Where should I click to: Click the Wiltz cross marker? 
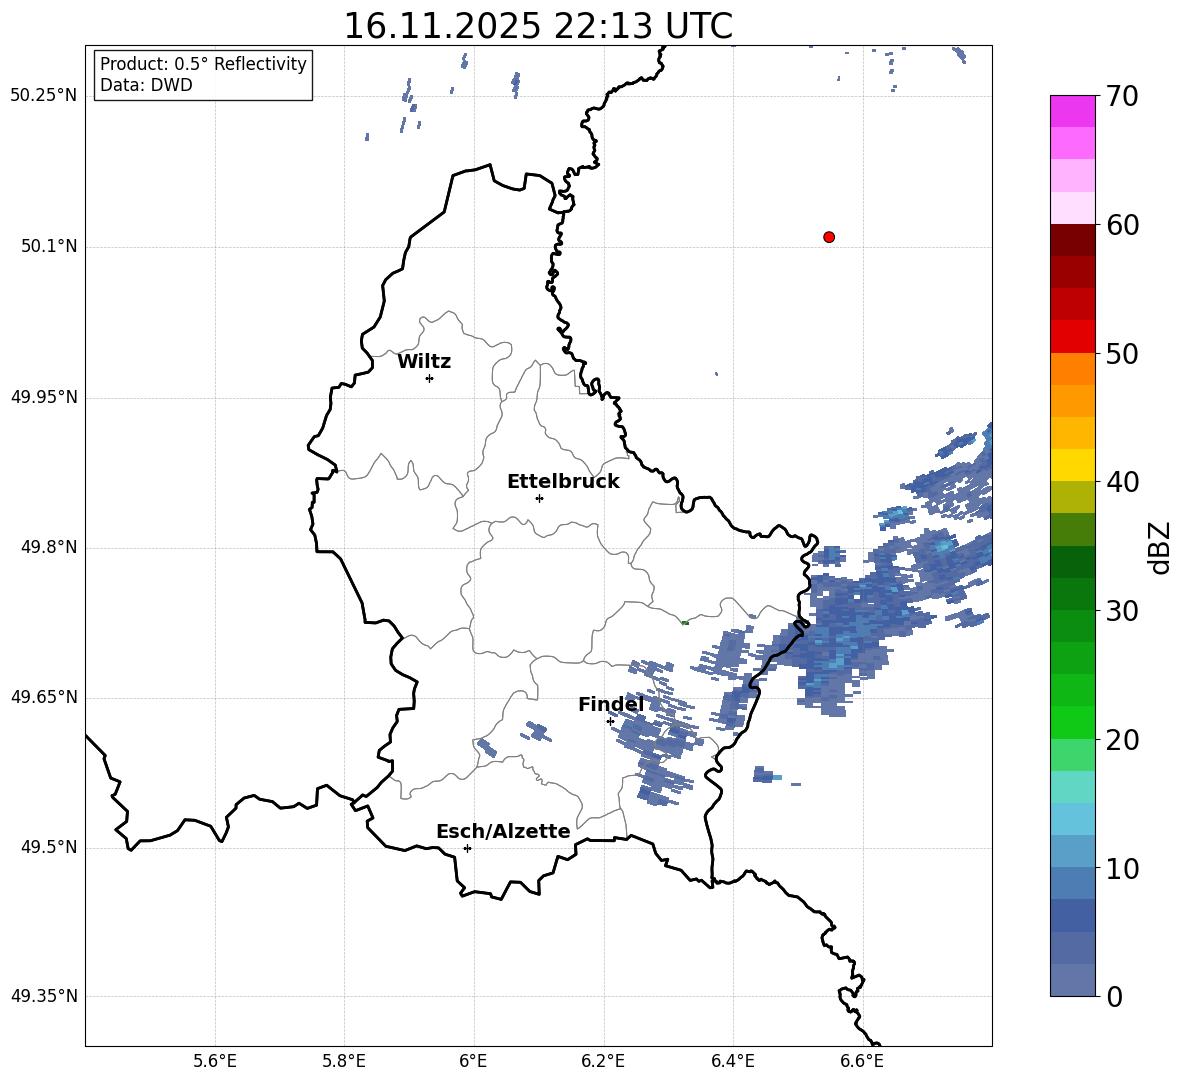tap(430, 378)
